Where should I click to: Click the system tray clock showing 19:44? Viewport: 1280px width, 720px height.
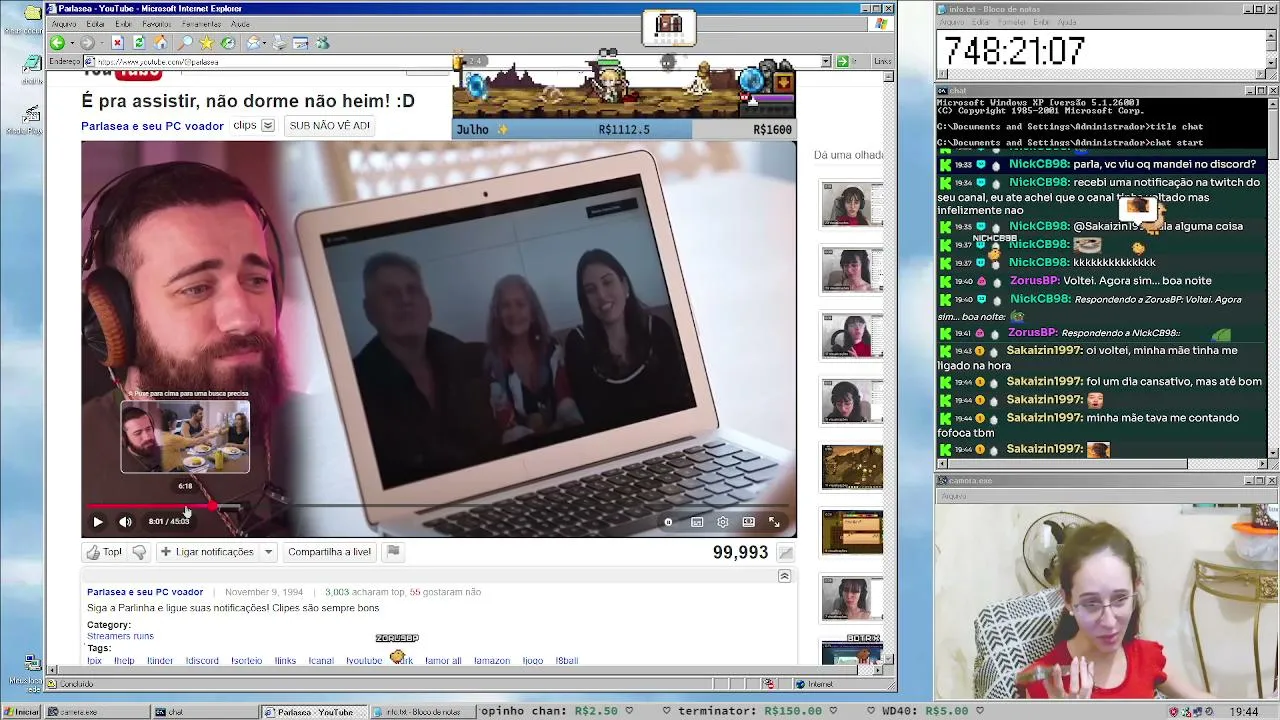[x=1244, y=712]
